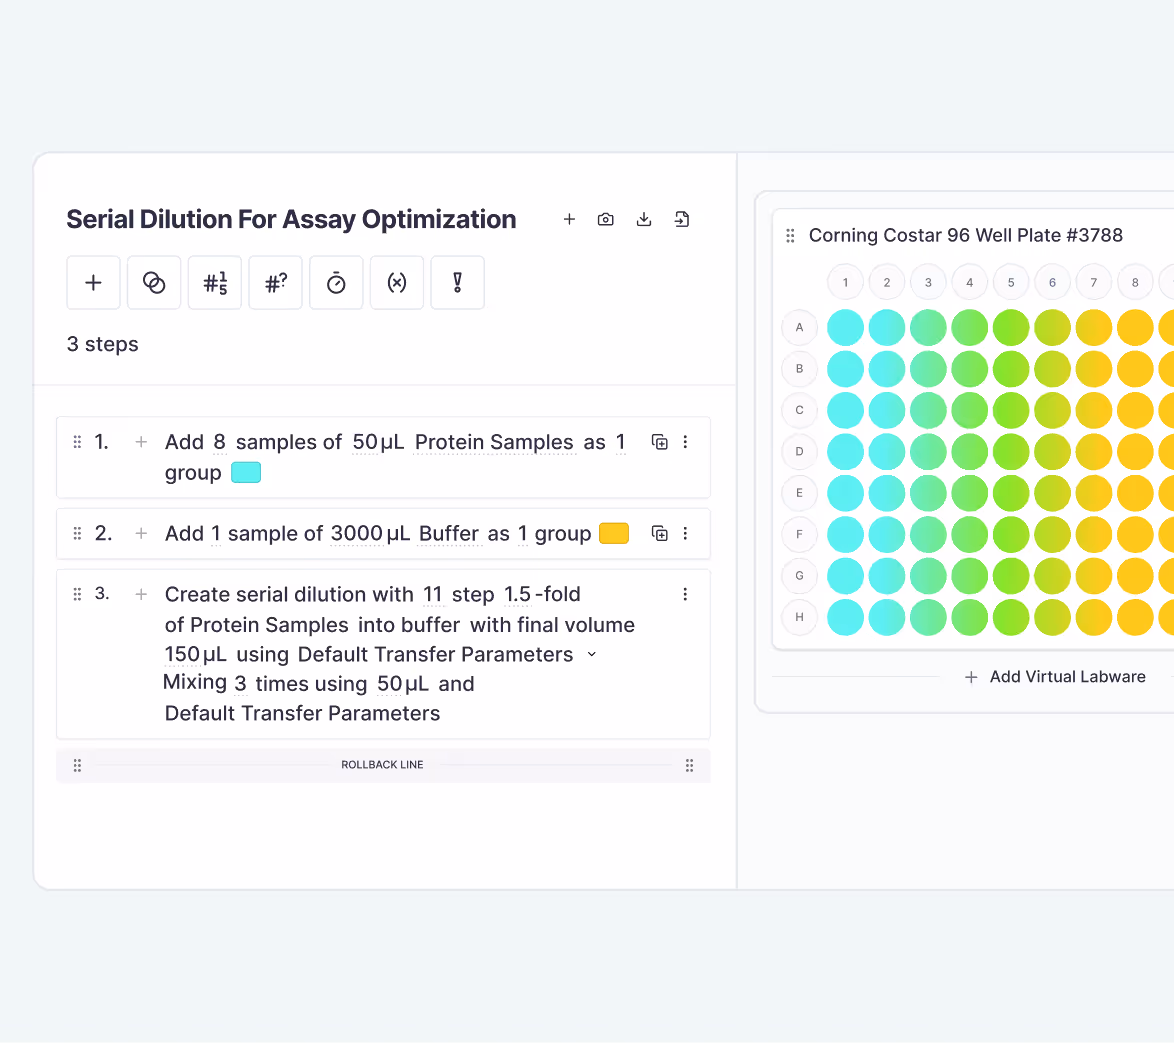The image size is (1174, 1043).
Task: Open step 3's three-dot overflow menu
Action: pyautogui.click(x=685, y=594)
